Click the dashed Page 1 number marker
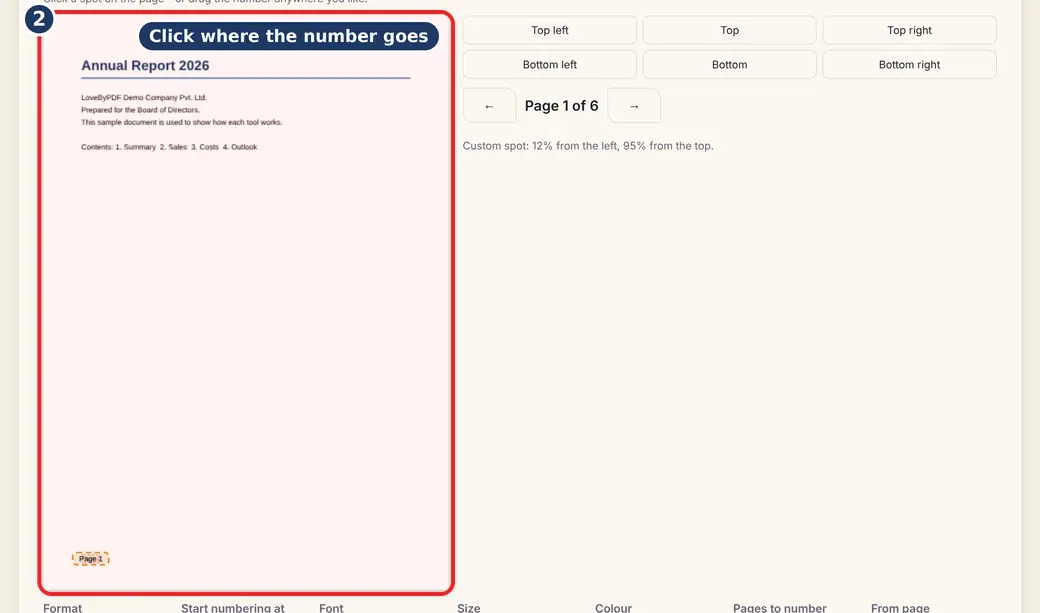 90,559
